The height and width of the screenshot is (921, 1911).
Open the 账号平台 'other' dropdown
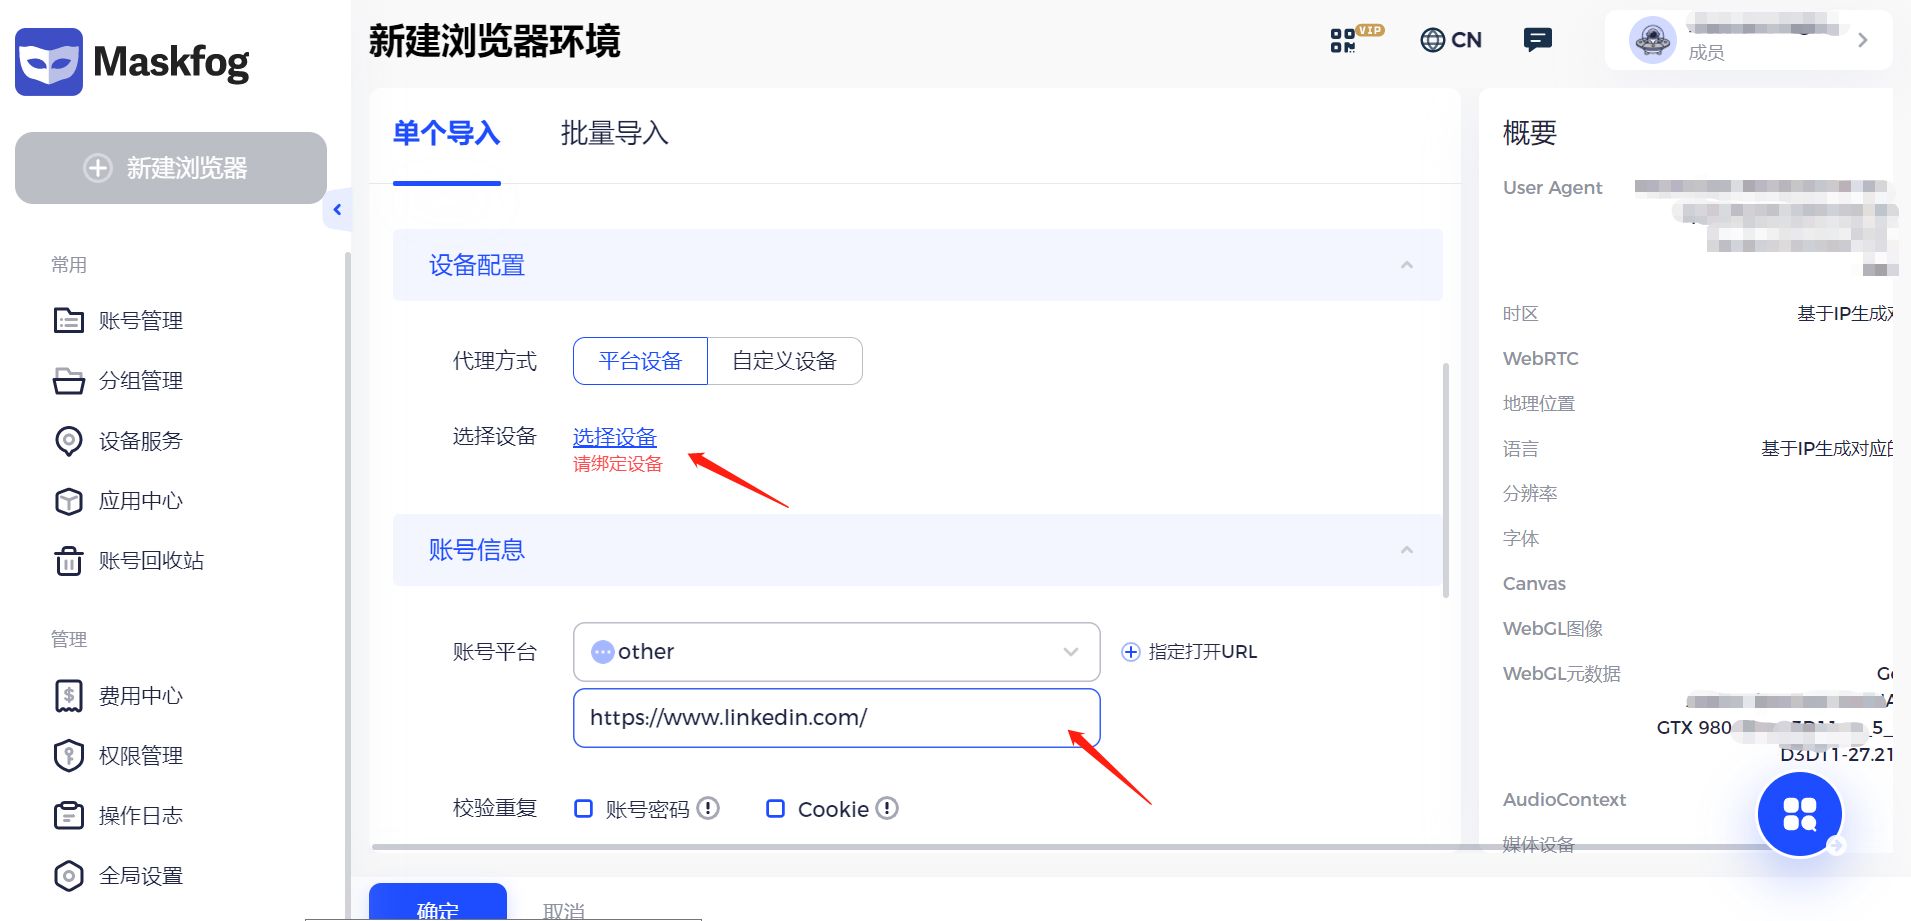point(835,651)
